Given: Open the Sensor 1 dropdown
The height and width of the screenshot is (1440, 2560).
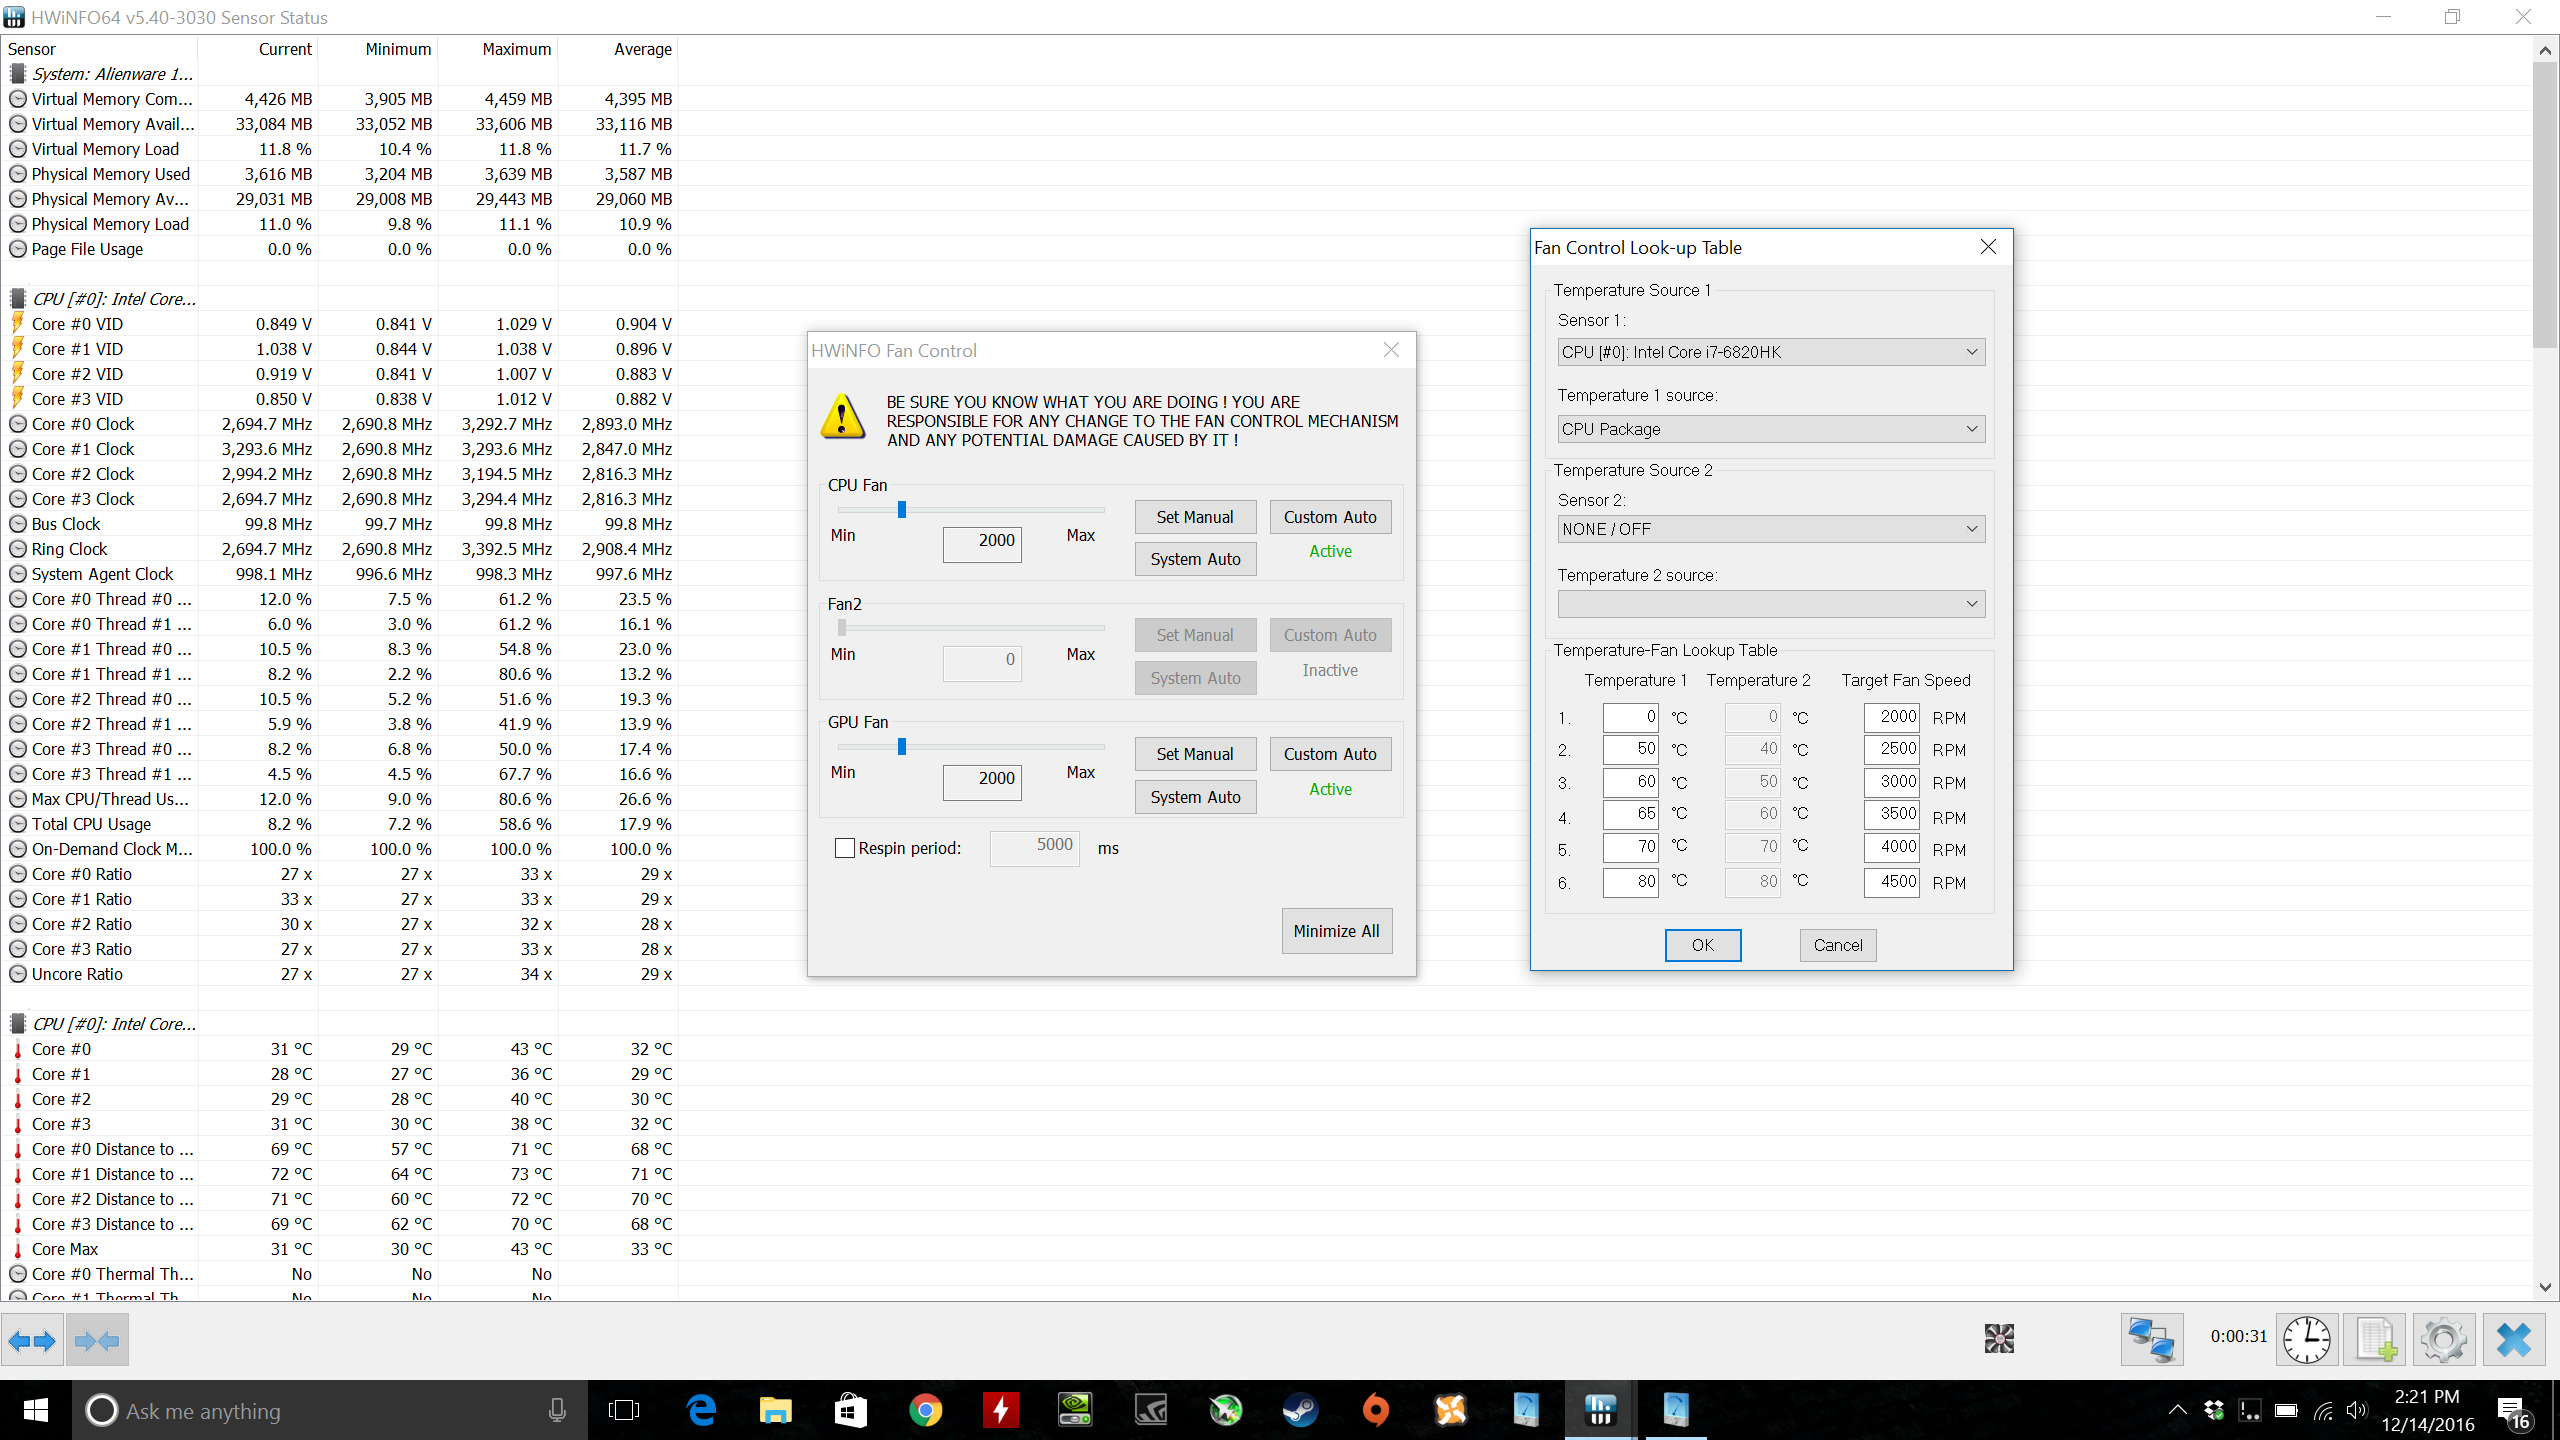Looking at the screenshot, I should (x=1771, y=352).
